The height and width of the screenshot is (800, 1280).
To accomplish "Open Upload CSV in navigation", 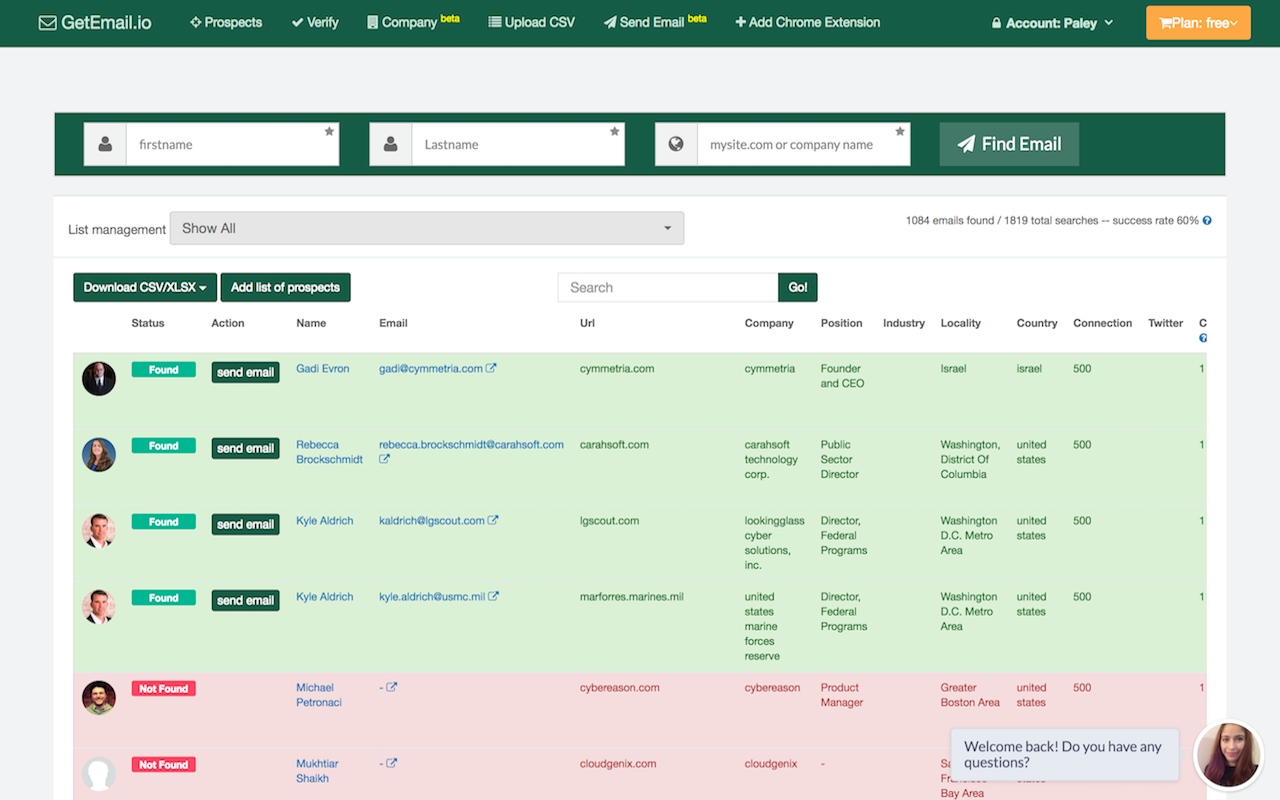I will 532,22.
